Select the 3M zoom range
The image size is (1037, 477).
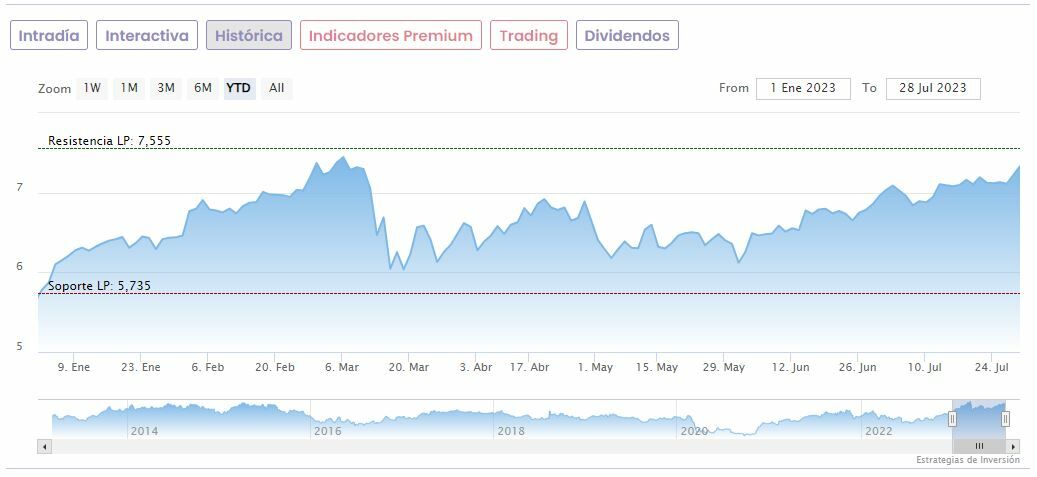(x=166, y=88)
